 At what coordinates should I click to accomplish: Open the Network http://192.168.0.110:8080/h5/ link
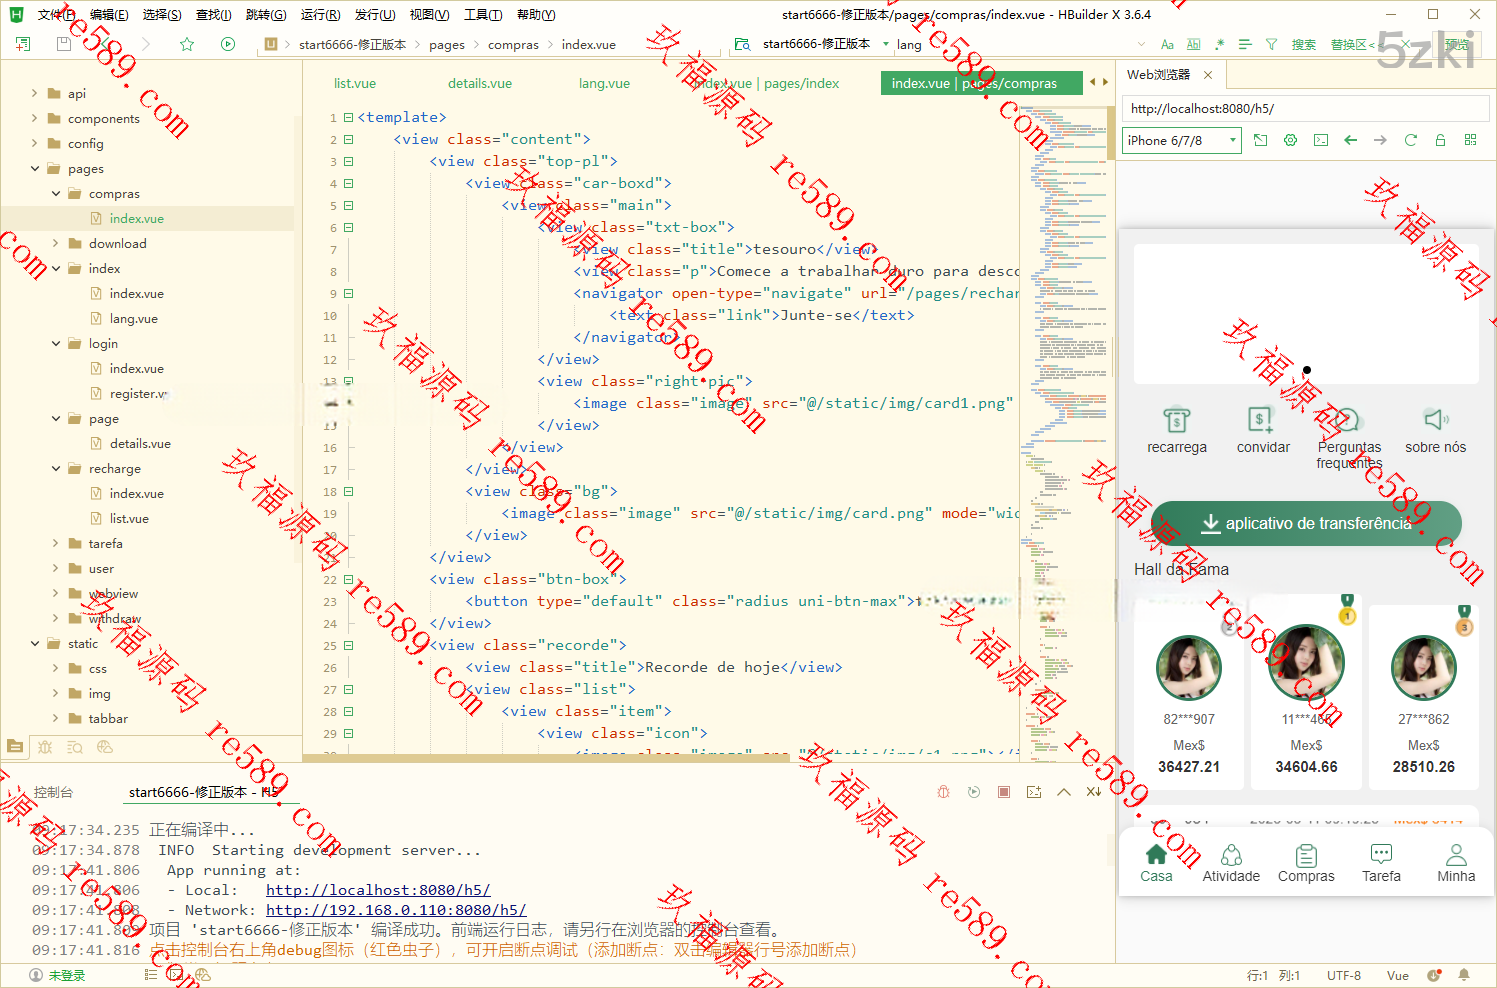[396, 910]
